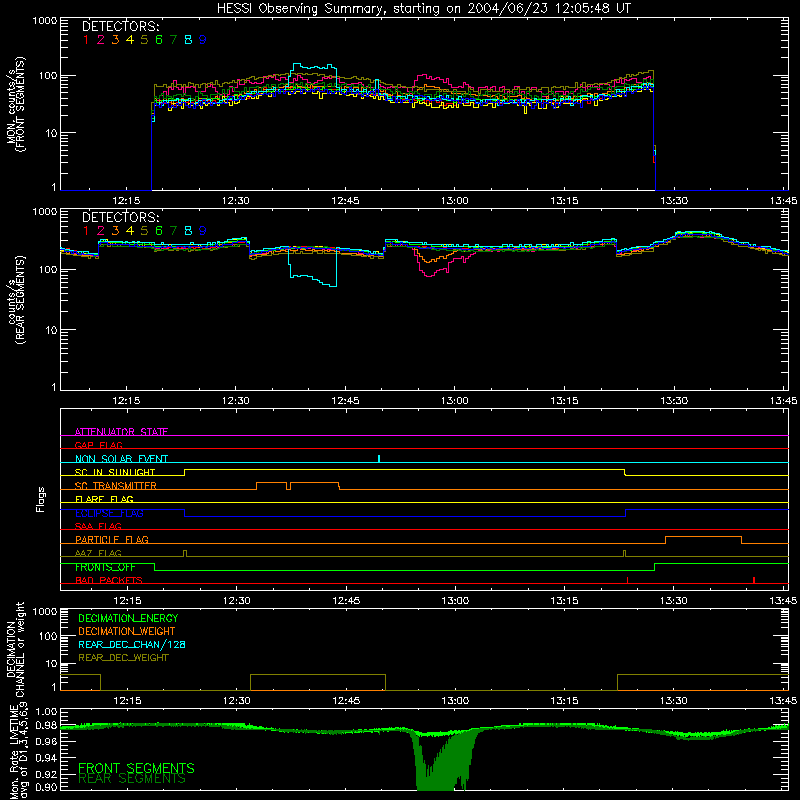Viewport: 800px width, 800px height.
Task: Select detector 4 in front segments legend
Action: click(x=130, y=40)
